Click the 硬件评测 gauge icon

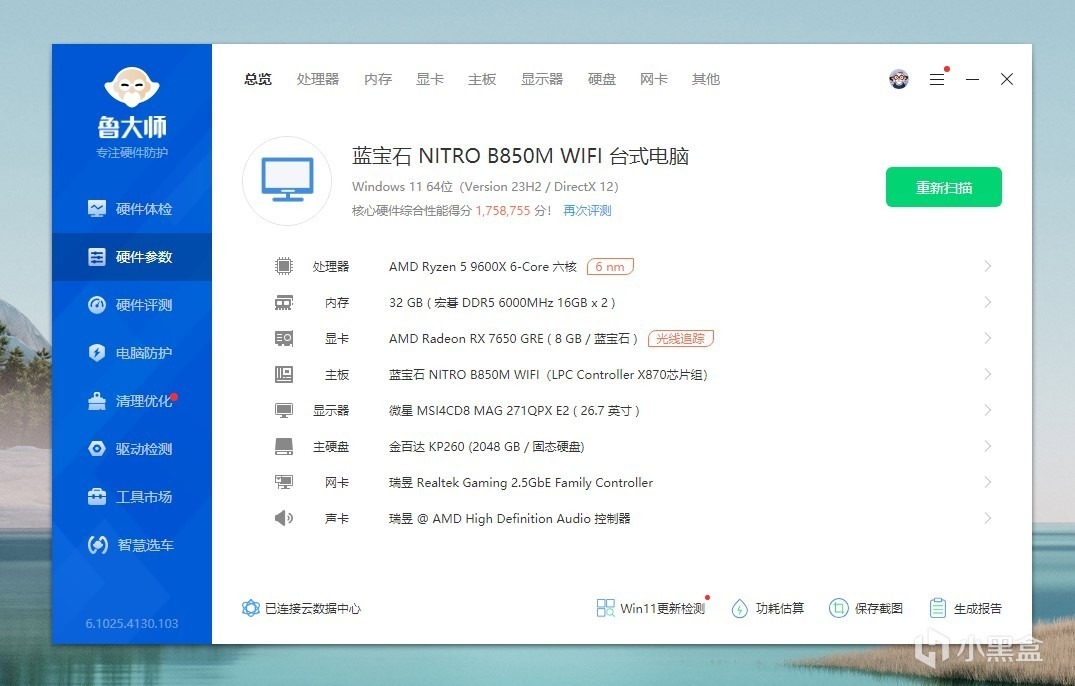[x=97, y=304]
